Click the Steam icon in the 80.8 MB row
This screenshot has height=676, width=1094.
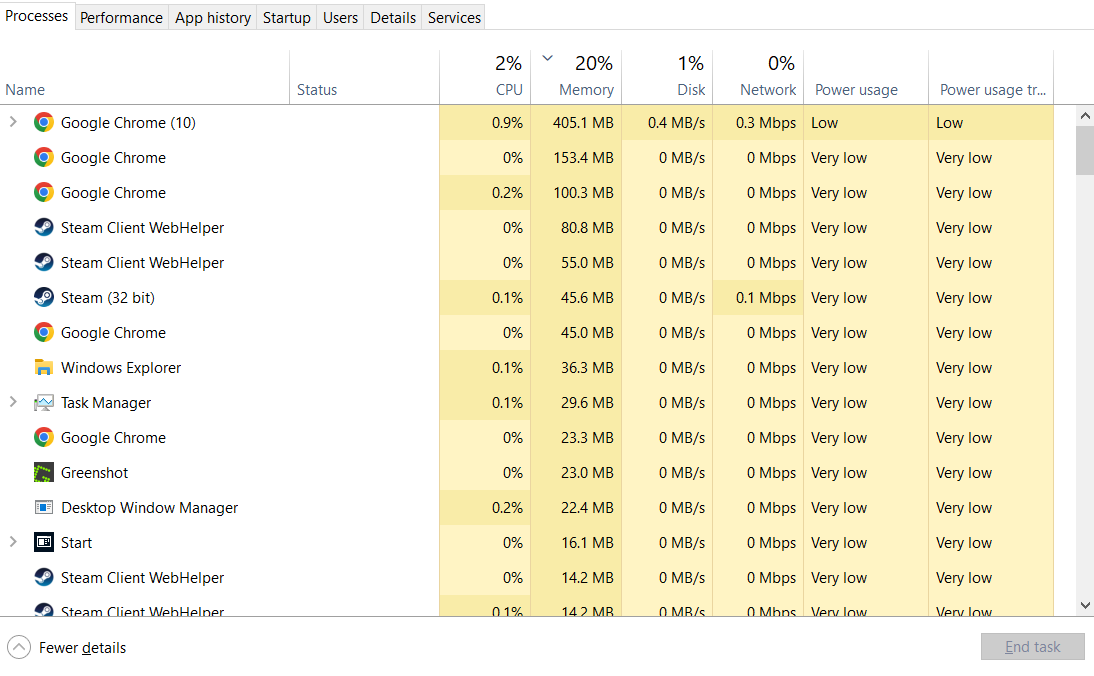[x=44, y=227]
